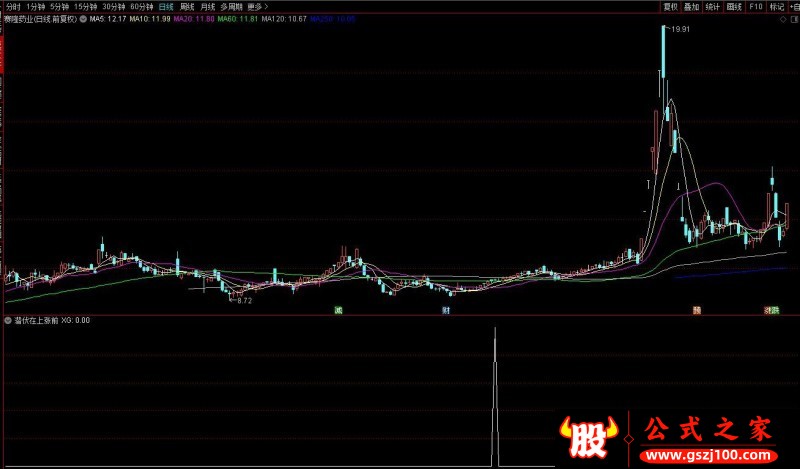Add the stock to watchlist with +自
Viewport: 800px width, 469px height.
click(x=794, y=7)
